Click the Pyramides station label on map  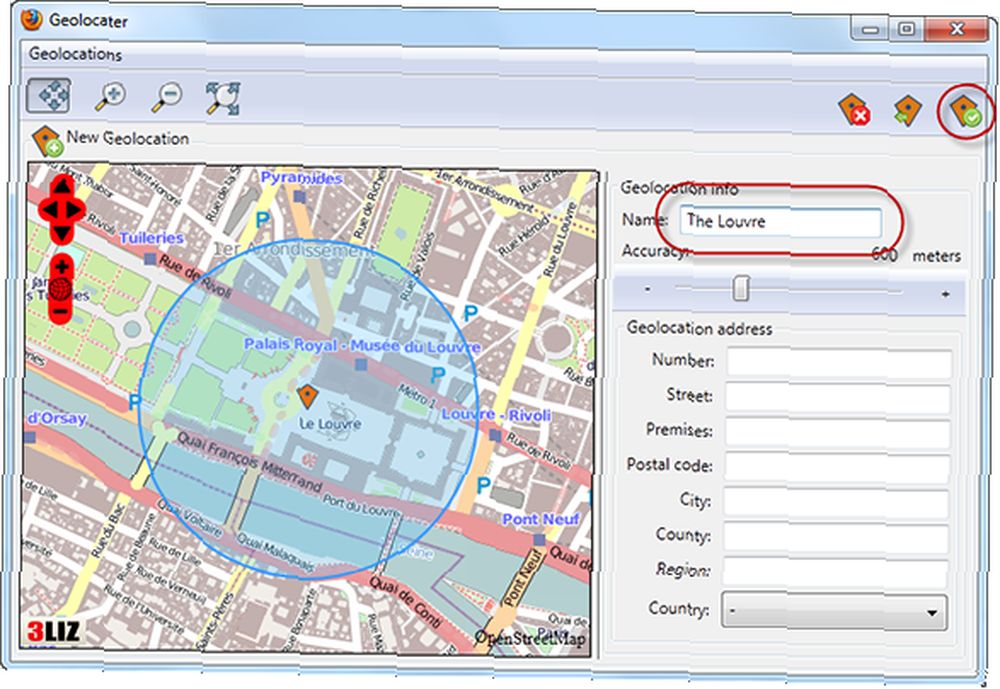click(301, 178)
